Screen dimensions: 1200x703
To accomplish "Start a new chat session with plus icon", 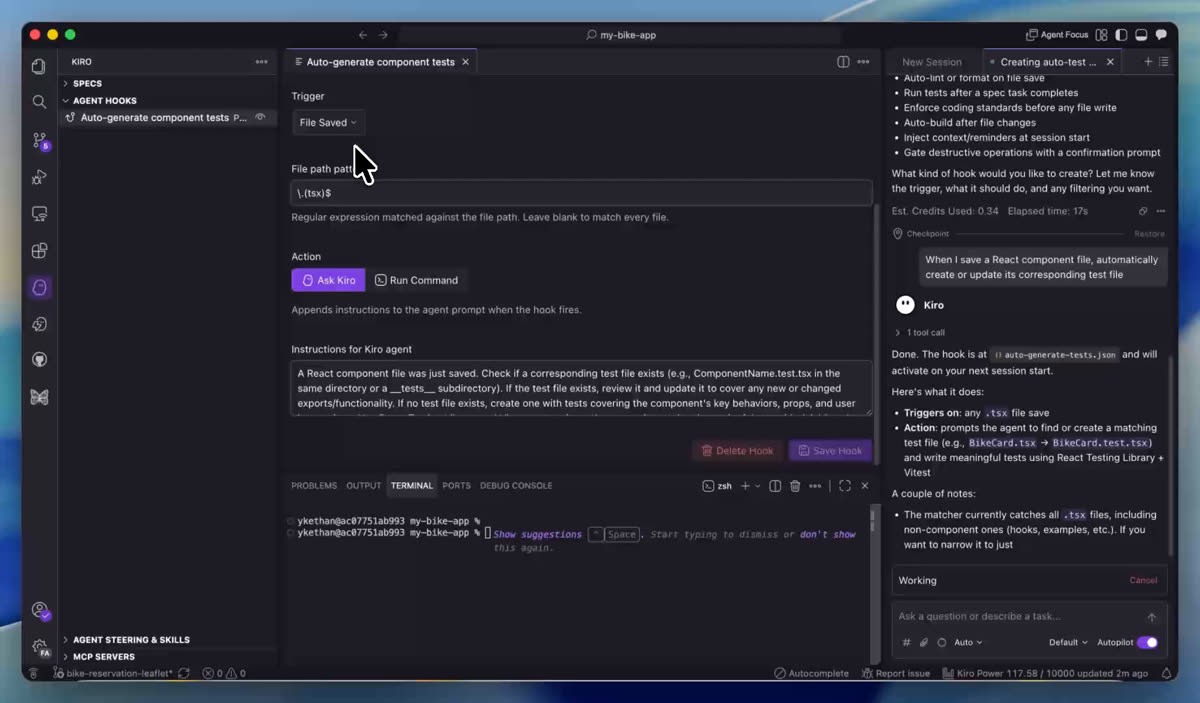I will 1148,62.
